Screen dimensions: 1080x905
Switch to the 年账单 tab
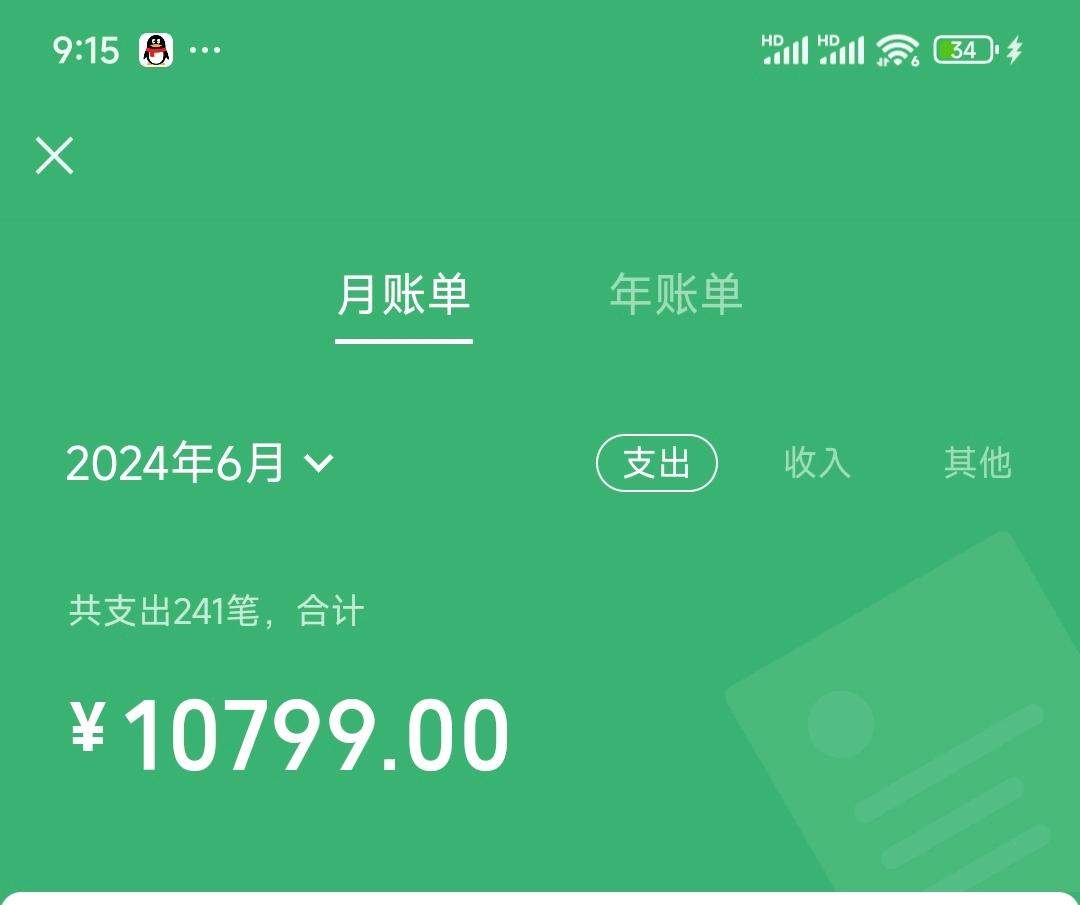(676, 295)
